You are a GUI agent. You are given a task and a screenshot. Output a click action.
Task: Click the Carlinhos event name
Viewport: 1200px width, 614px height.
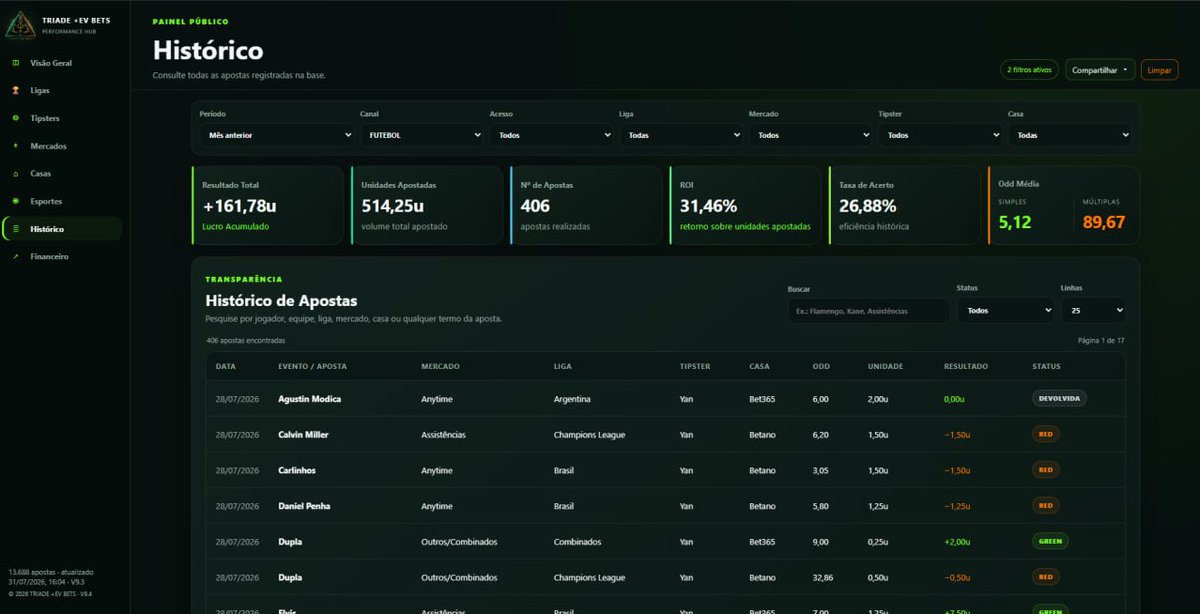[x=296, y=470]
